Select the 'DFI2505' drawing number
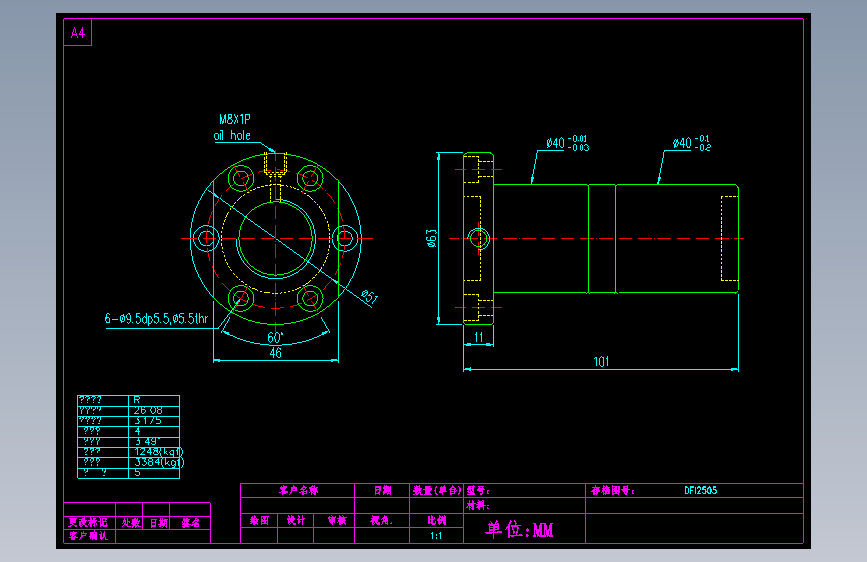 (x=701, y=491)
